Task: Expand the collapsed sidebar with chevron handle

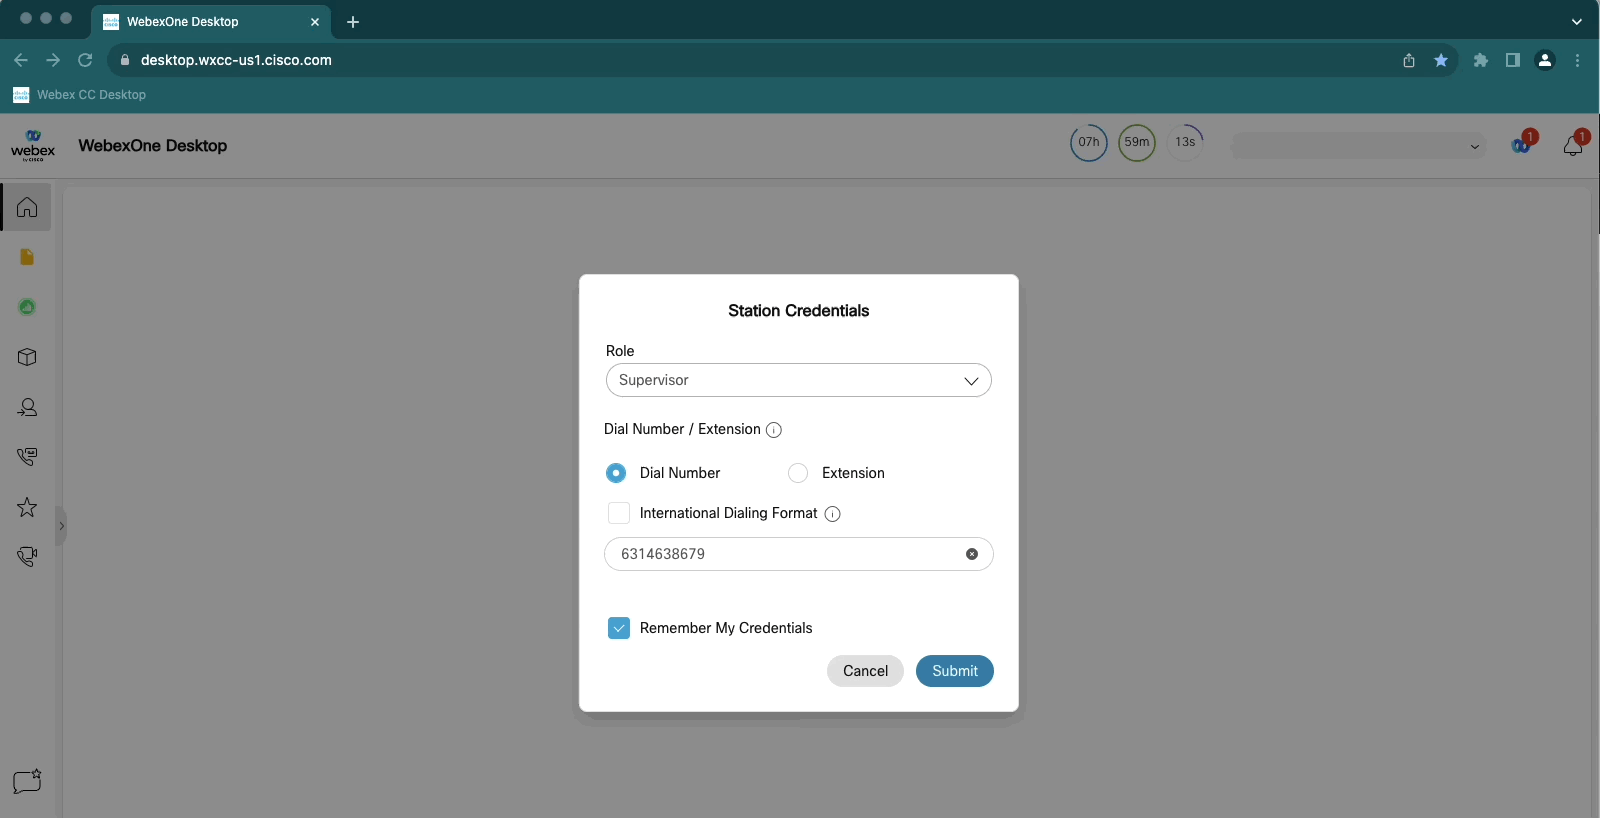Action: (x=61, y=526)
